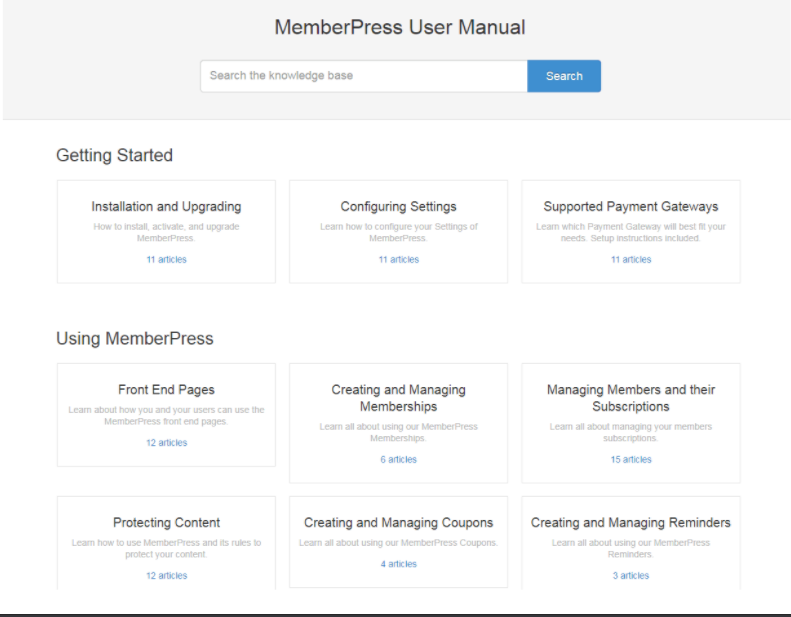Focus the Search the knowledge base field
This screenshot has height=617, width=791.
[364, 76]
